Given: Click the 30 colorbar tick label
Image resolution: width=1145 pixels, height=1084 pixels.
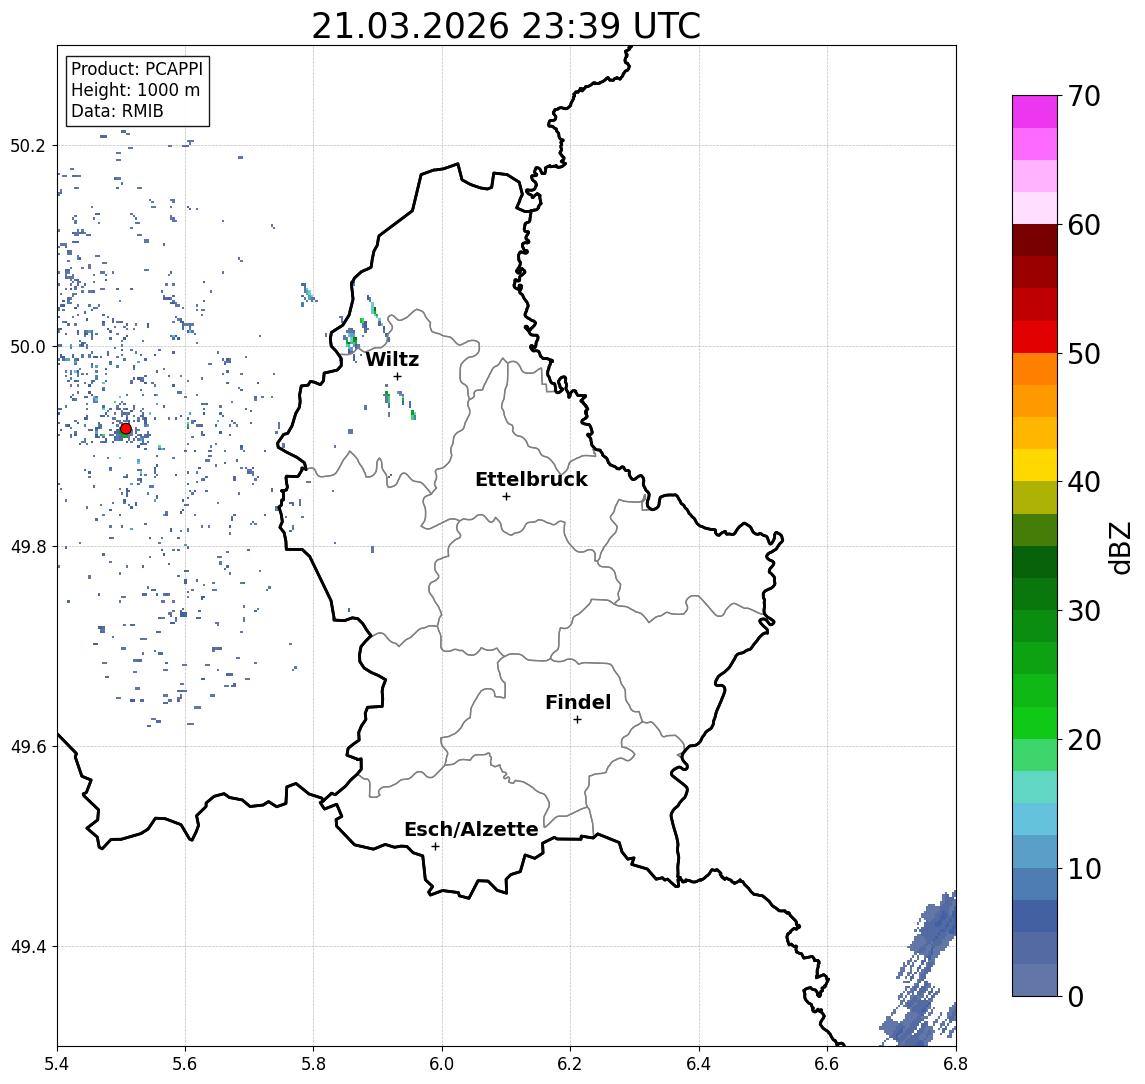Looking at the screenshot, I should (1084, 611).
